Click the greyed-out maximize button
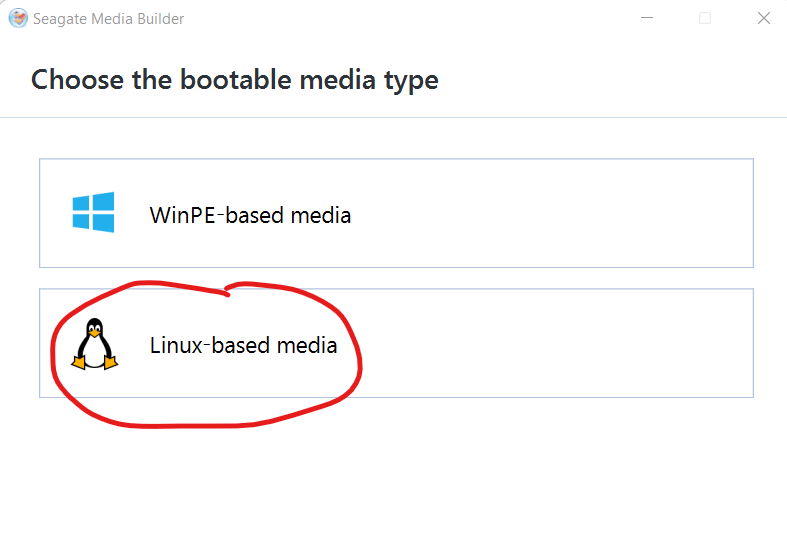787x537 pixels. (x=705, y=18)
